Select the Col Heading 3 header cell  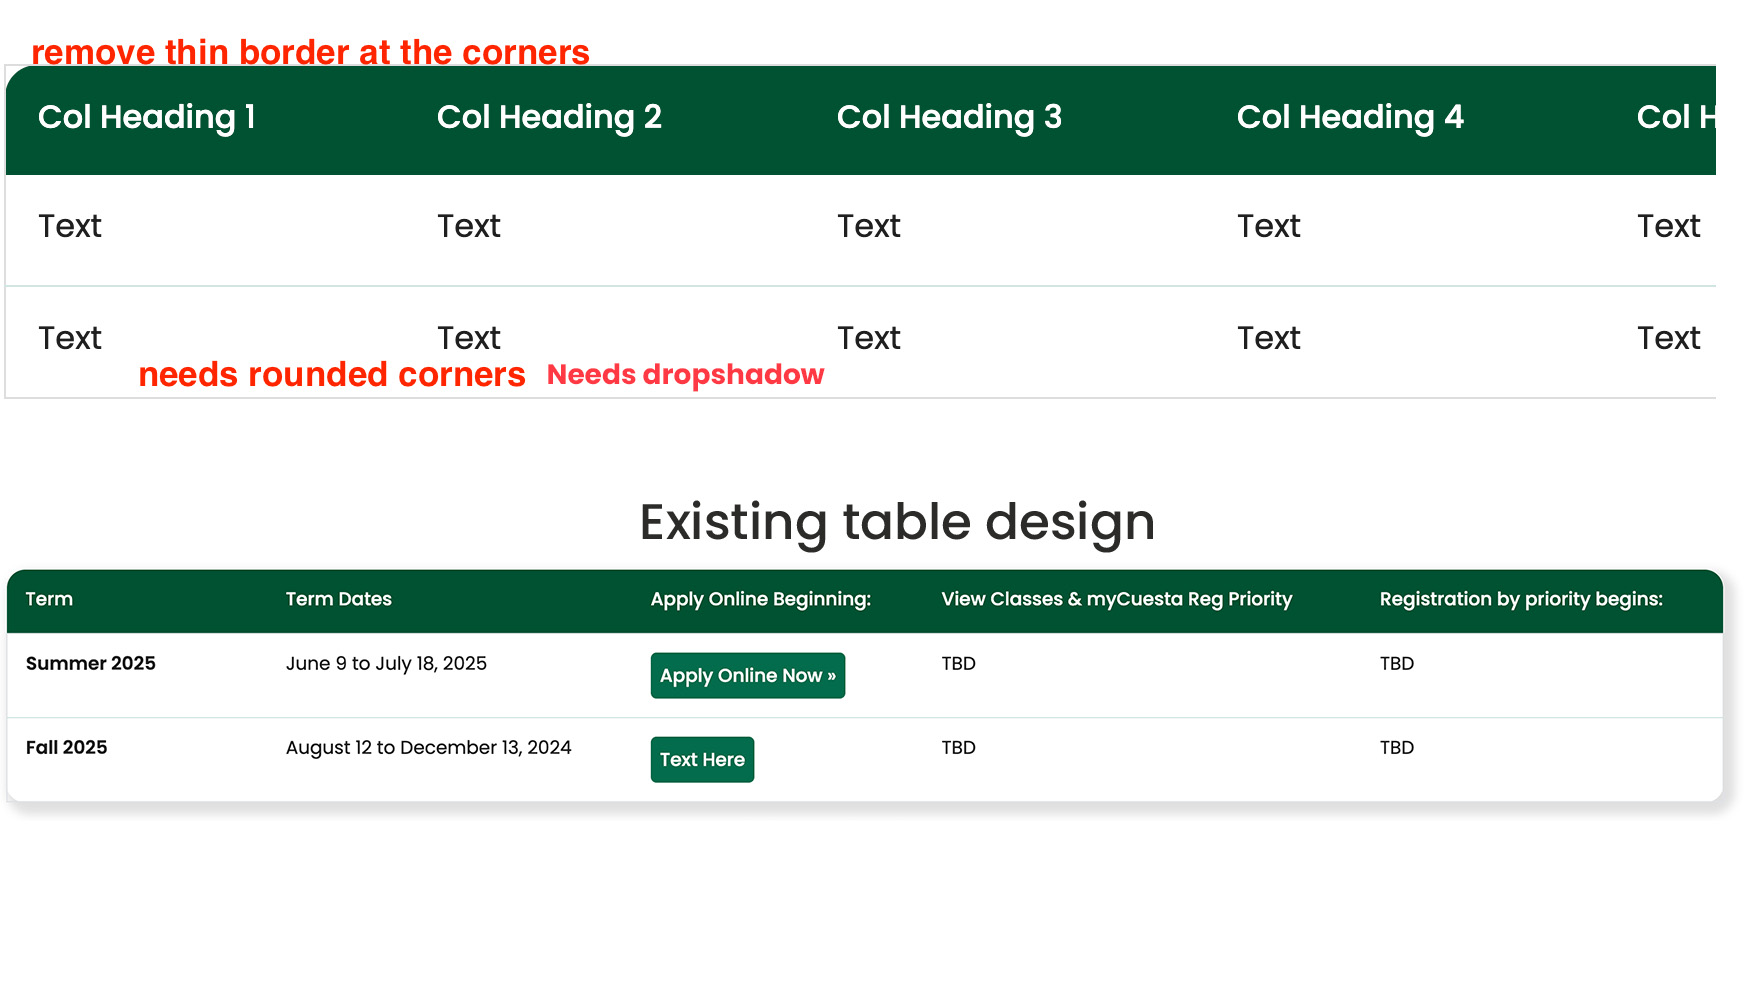[x=949, y=118]
